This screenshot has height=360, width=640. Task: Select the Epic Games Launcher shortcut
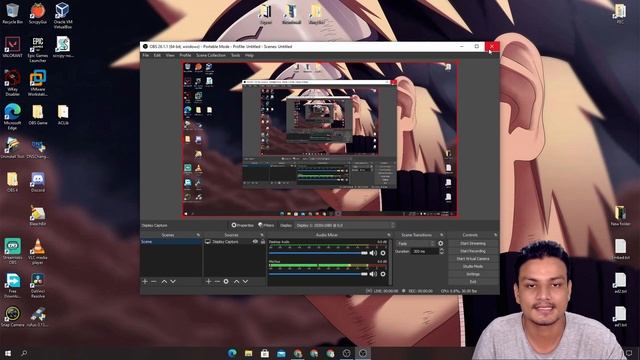38,49
